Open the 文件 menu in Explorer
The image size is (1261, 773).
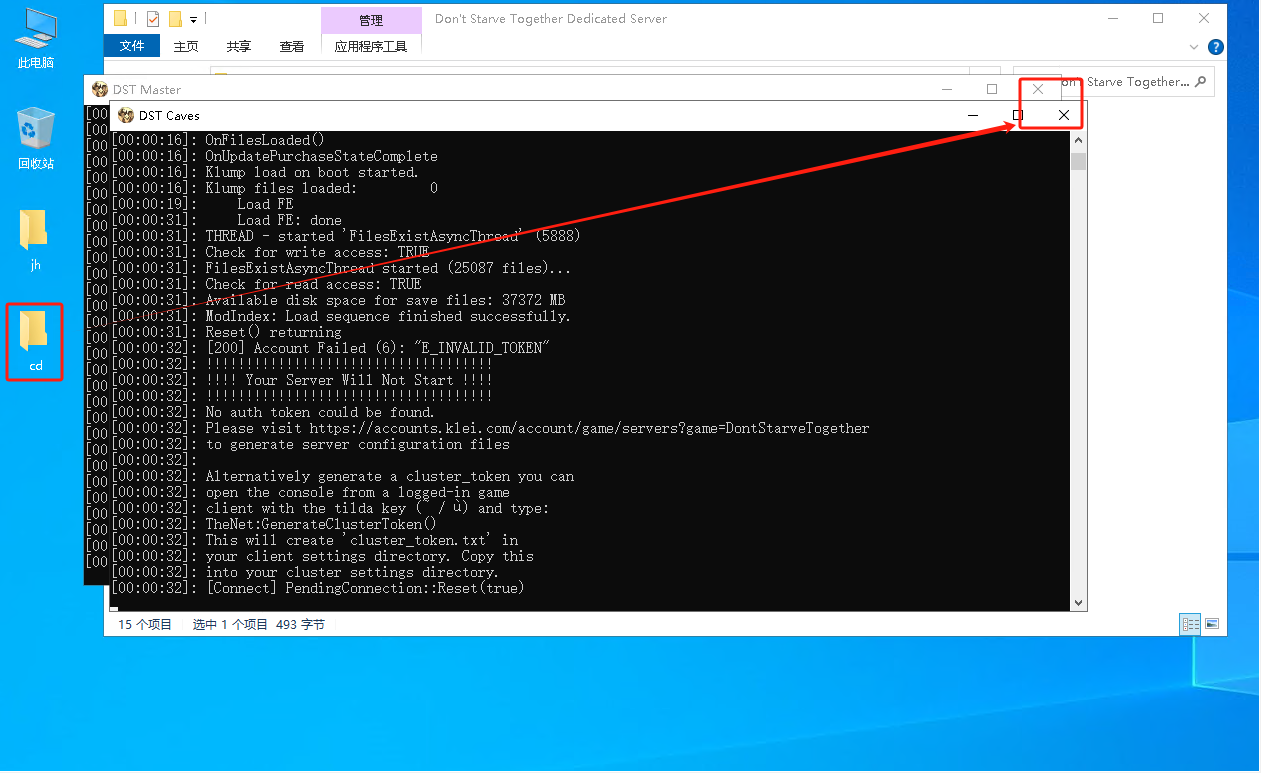point(132,46)
